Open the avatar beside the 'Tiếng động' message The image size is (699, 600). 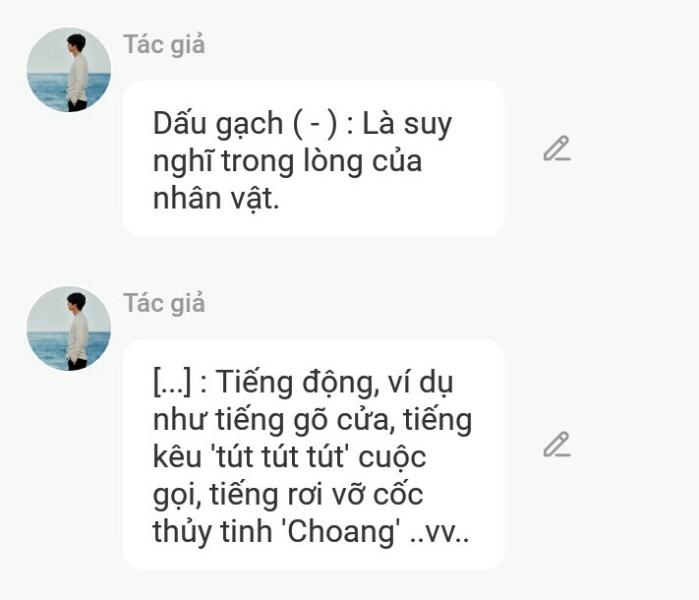(69, 329)
